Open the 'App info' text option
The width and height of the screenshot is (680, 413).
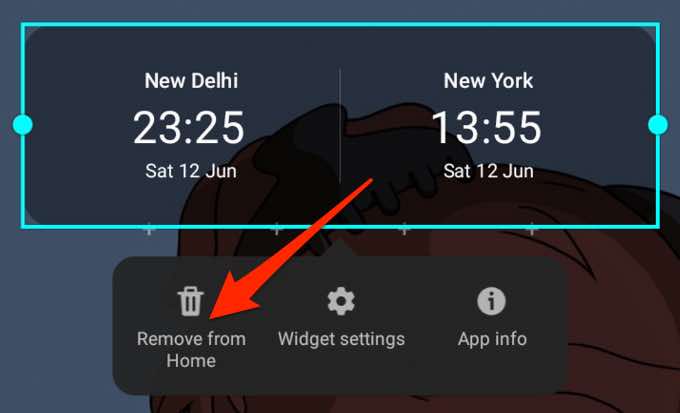[492, 339]
